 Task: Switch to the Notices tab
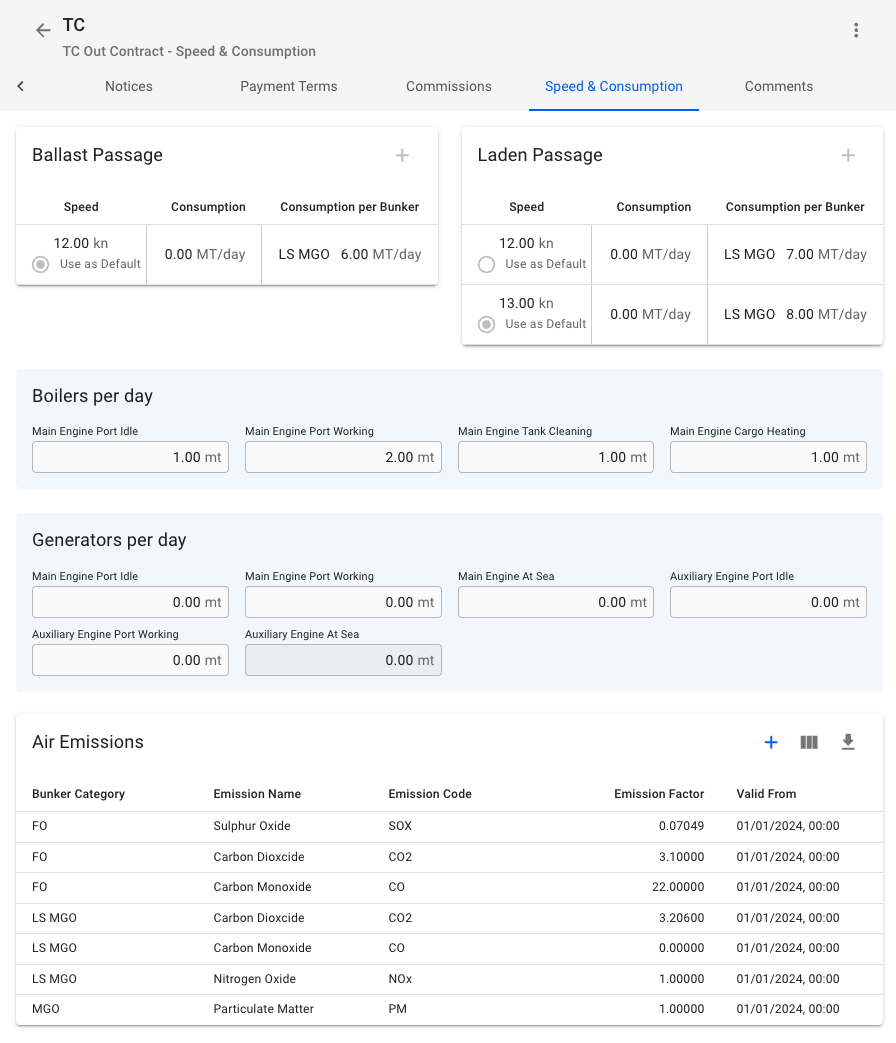(129, 86)
